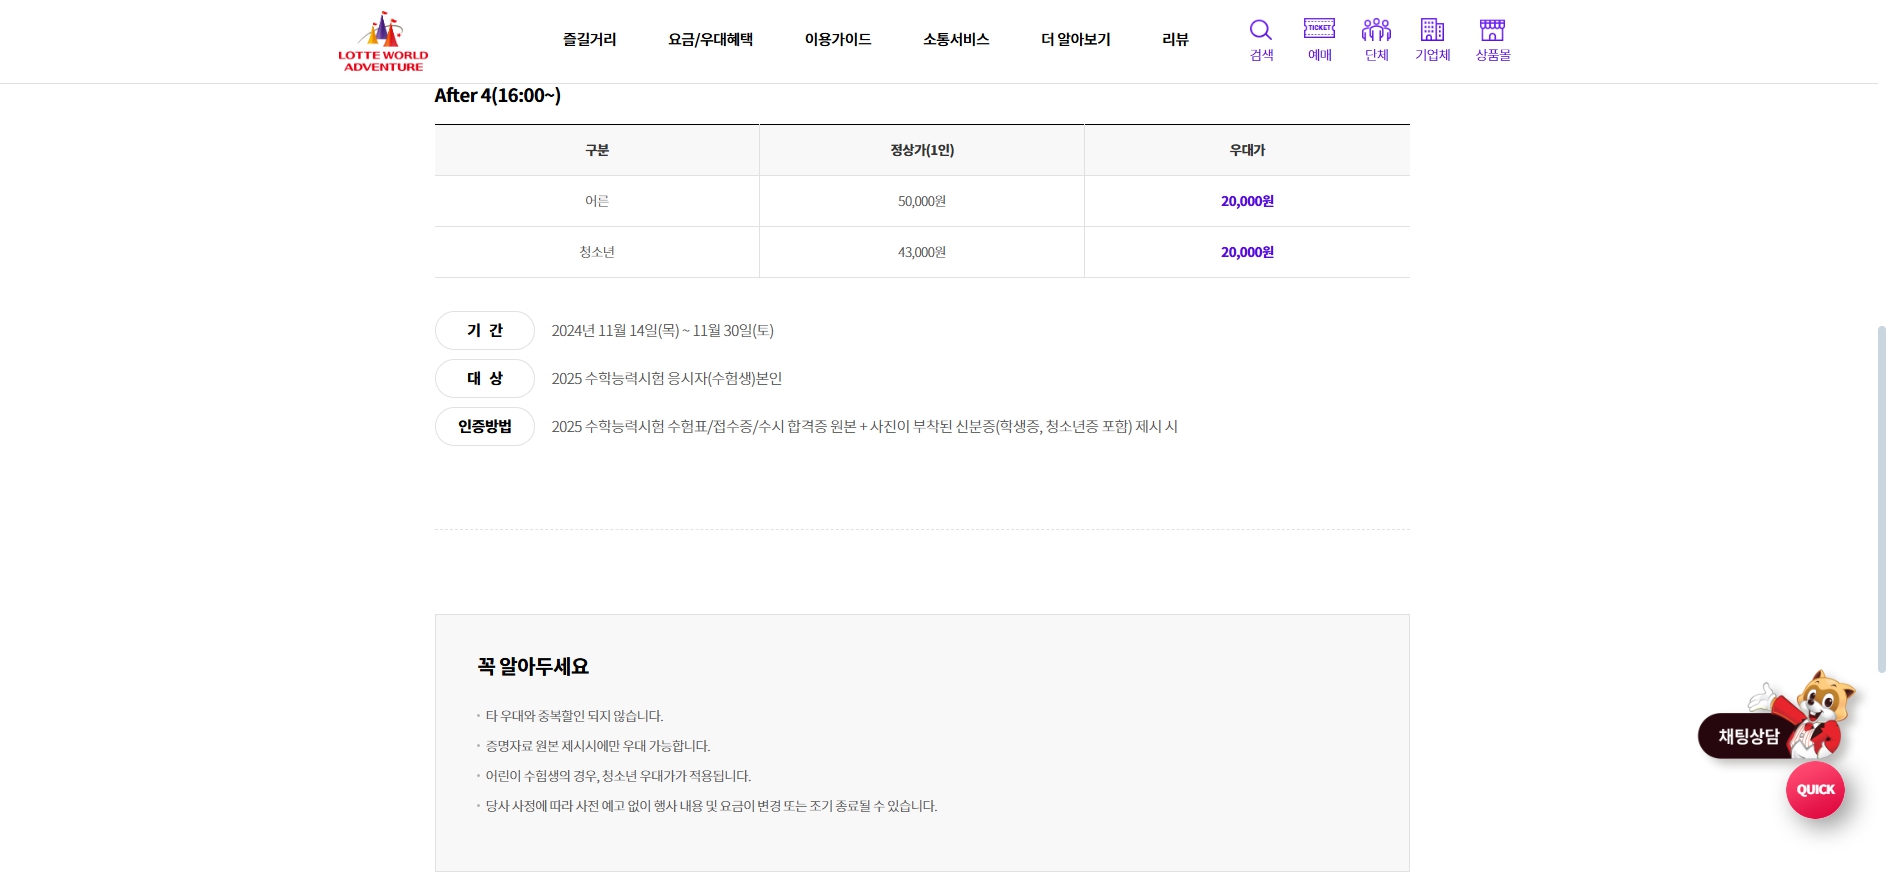Viewport: 1886px width, 879px height.
Task: Click the Lotte World Adventure logo
Action: [383, 41]
